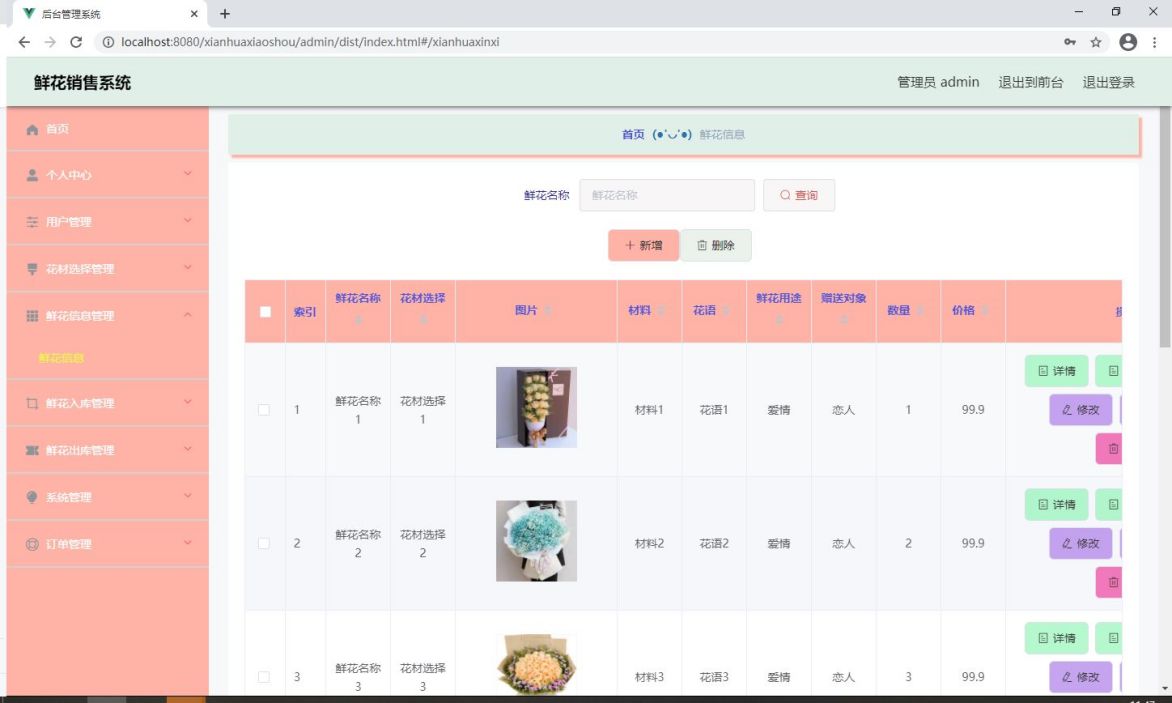Click the home icon beside 首页 in sidebar

[32, 130]
